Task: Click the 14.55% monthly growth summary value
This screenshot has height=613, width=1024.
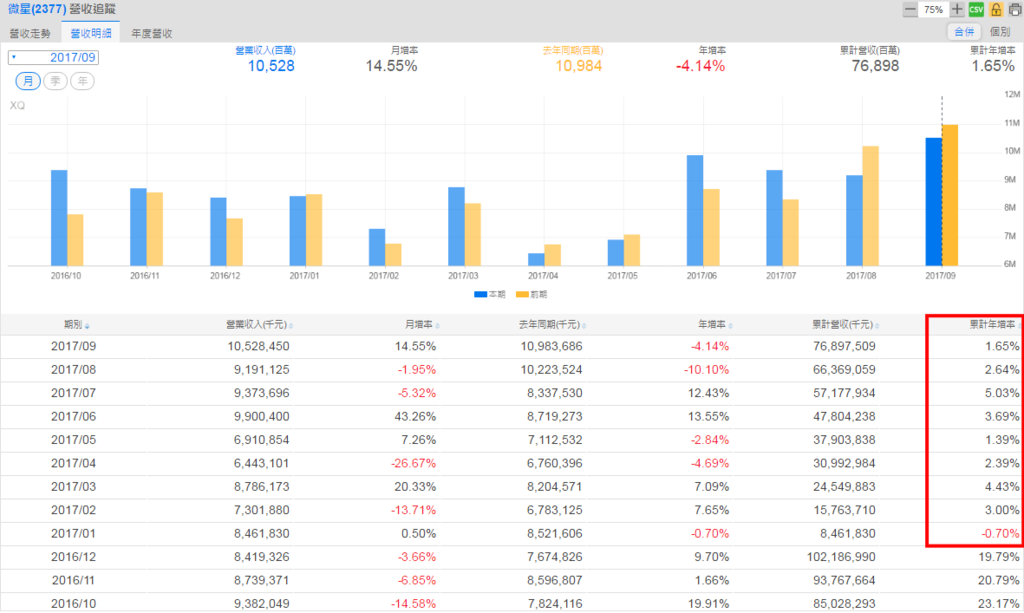Action: [x=391, y=66]
